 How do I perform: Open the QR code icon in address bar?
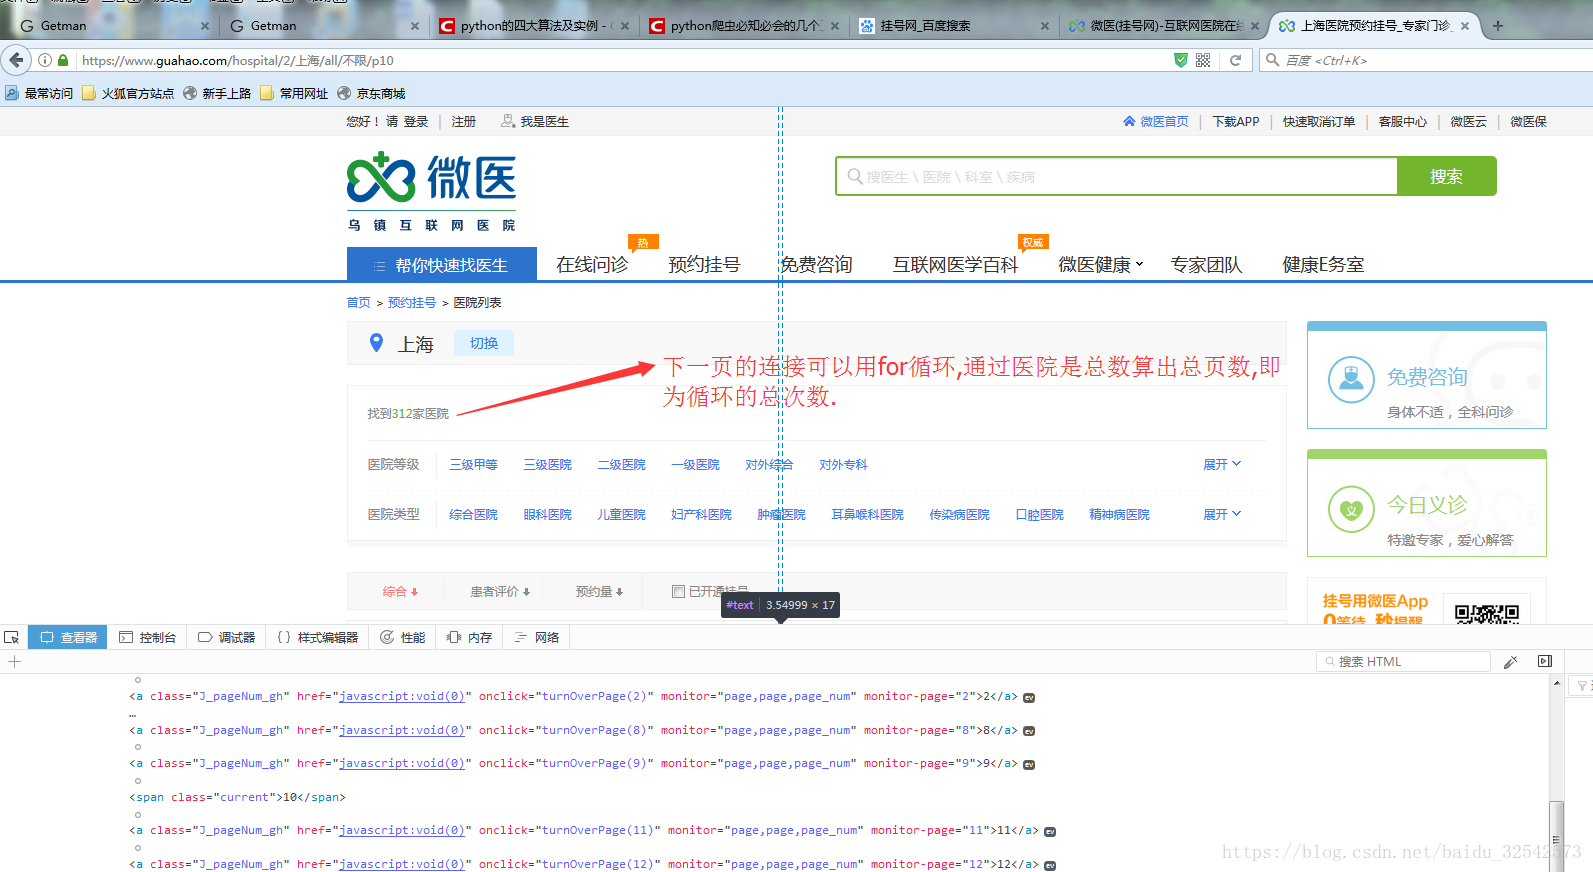(x=1203, y=60)
